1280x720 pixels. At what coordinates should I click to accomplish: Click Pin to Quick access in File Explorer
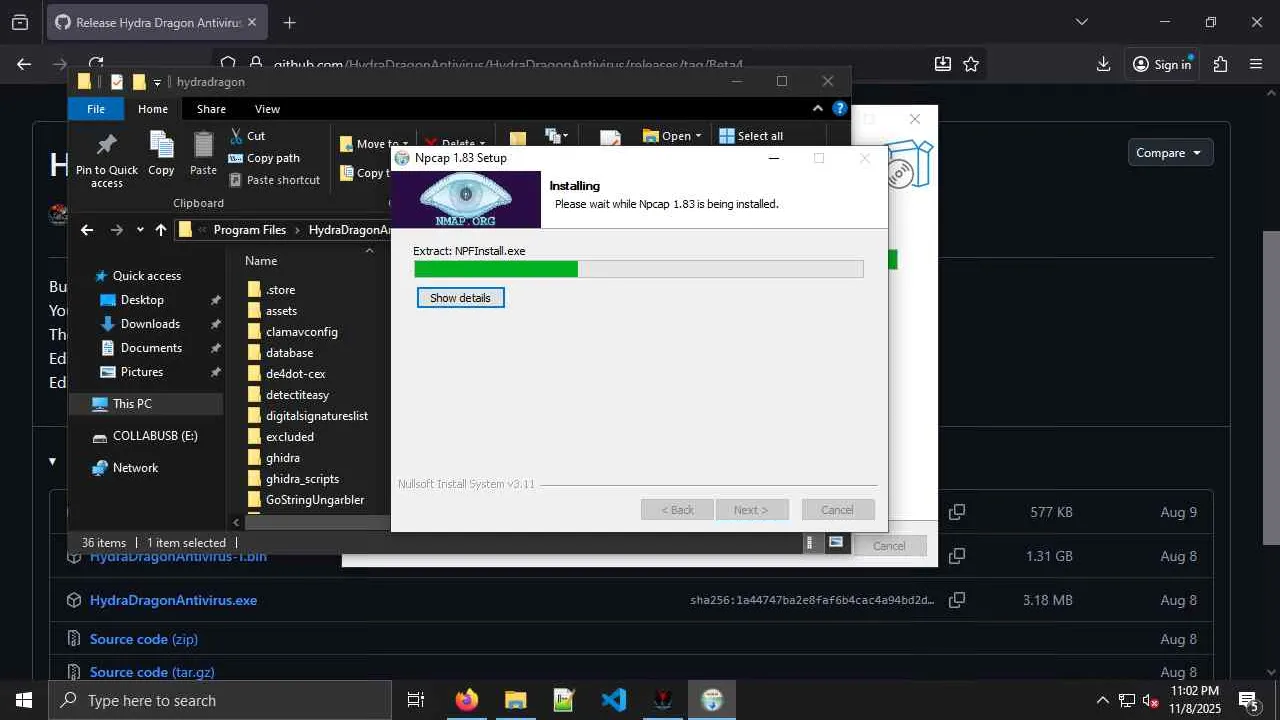(x=107, y=160)
